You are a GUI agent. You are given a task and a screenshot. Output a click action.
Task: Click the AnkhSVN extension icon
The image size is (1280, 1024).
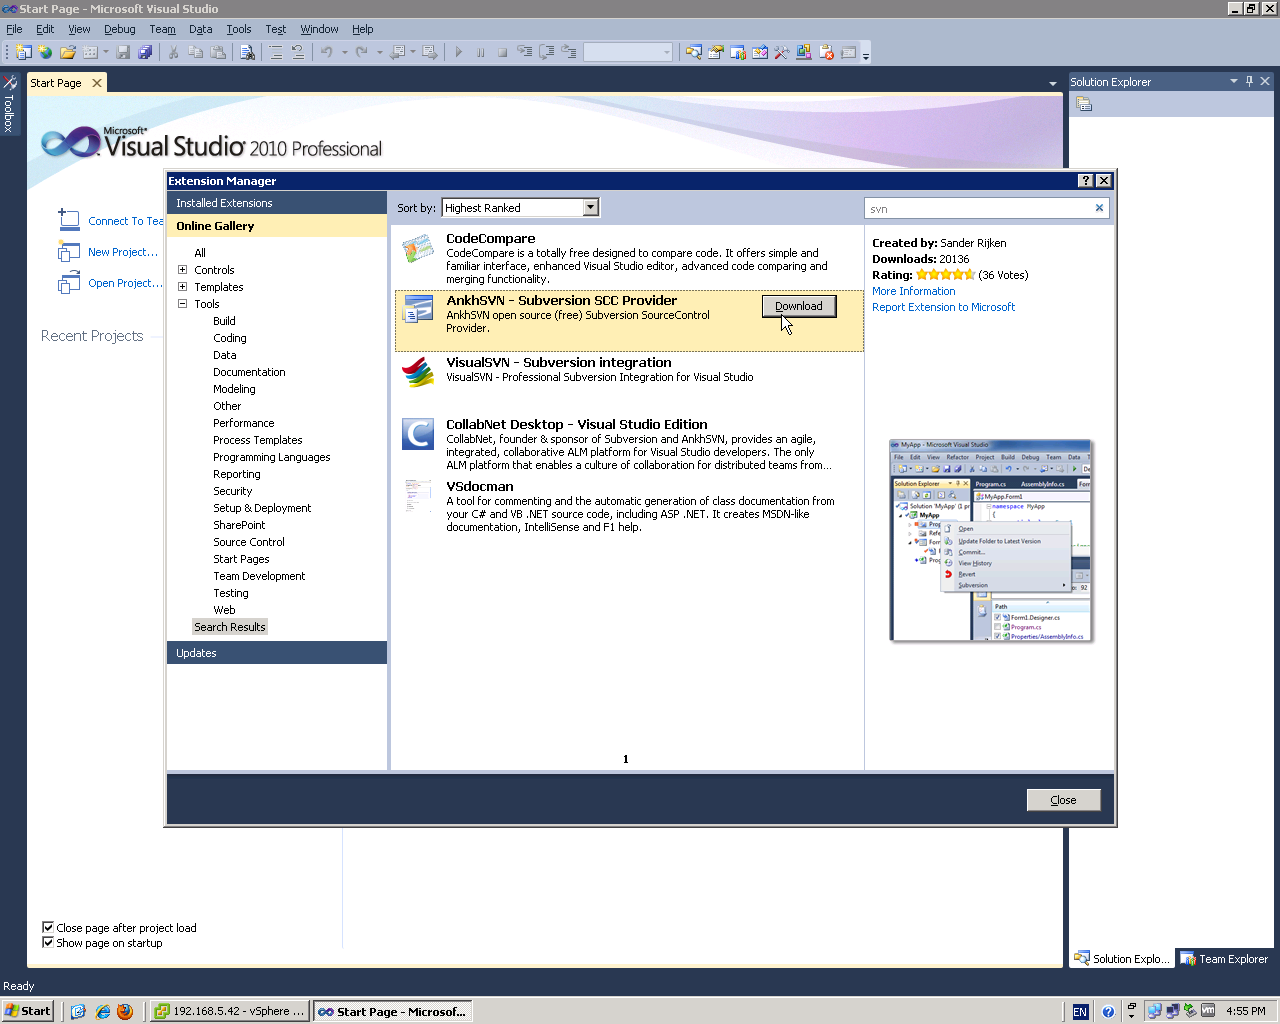[417, 311]
